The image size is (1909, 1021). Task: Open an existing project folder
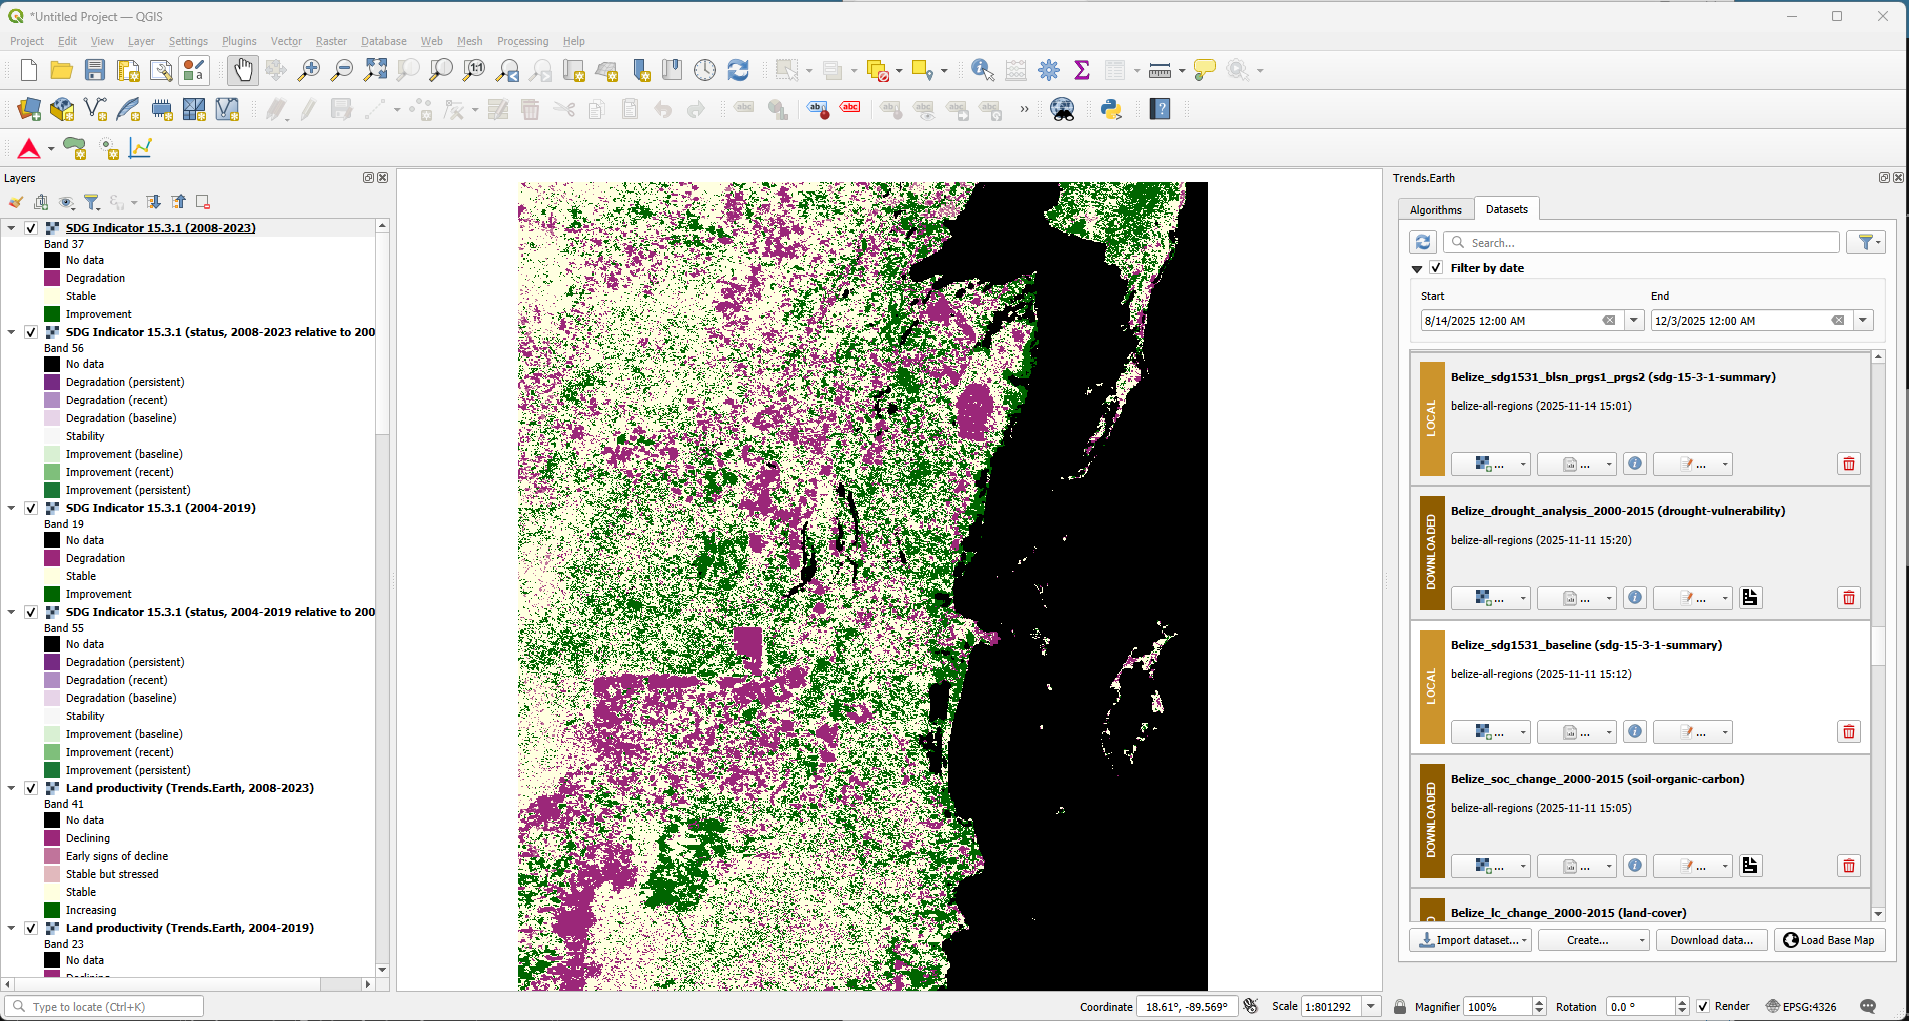62,70
